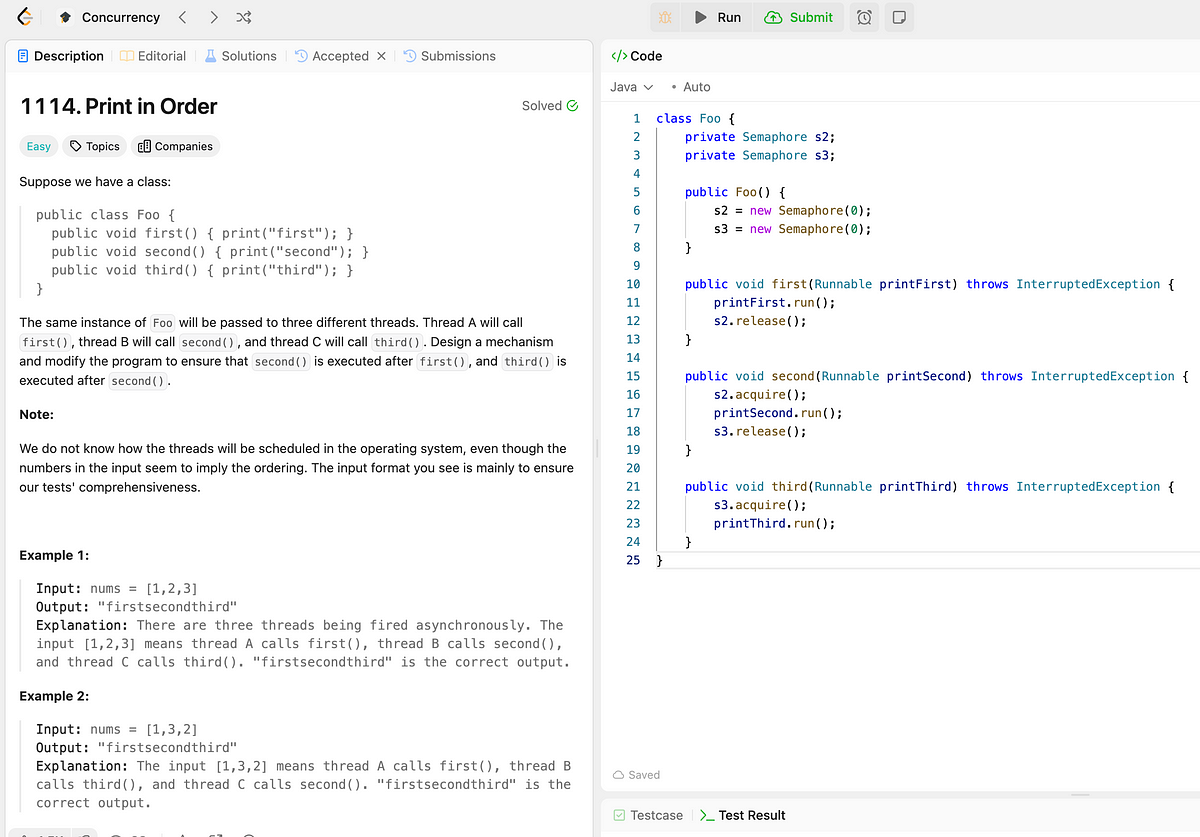Click the second(Runnable printSecond) method signature
The height and width of the screenshot is (837, 1200).
coord(937,376)
